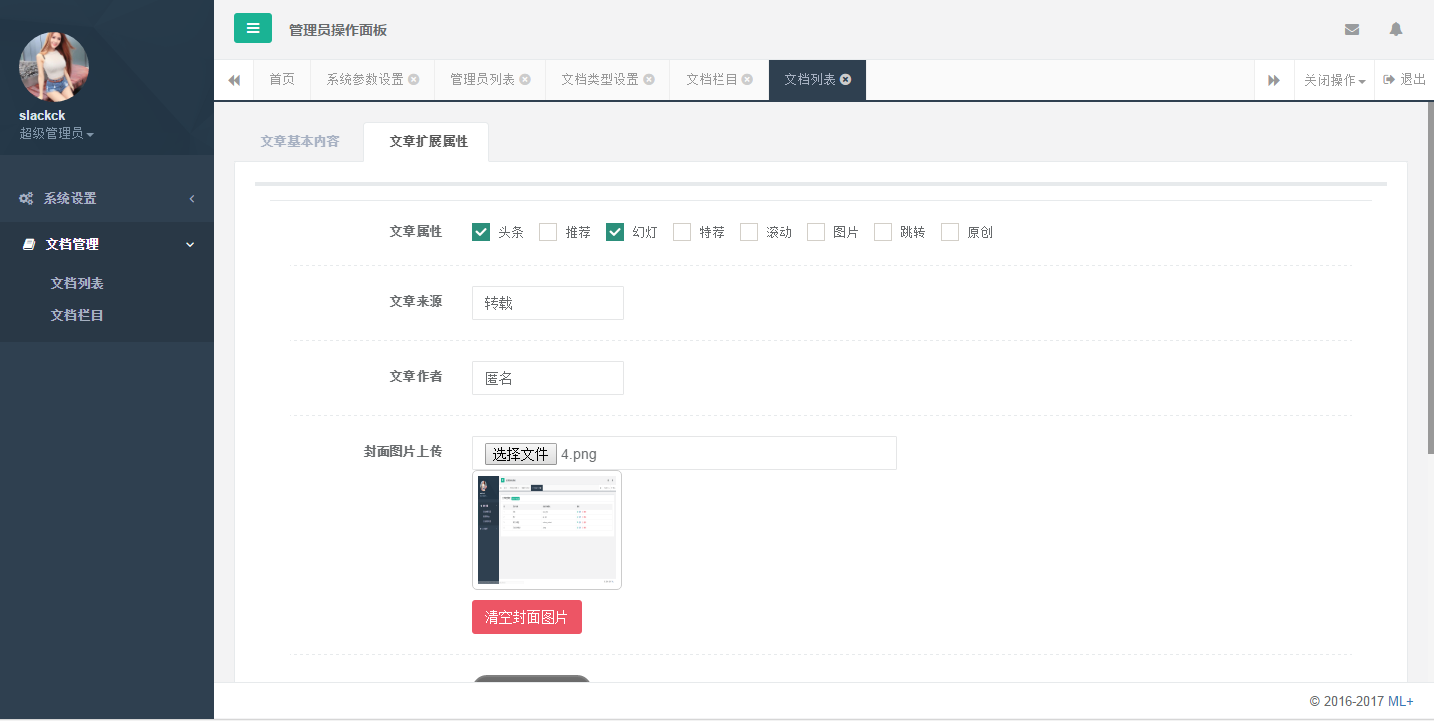Expand the 超级管理员 user dropdown

pyautogui.click(x=56, y=133)
